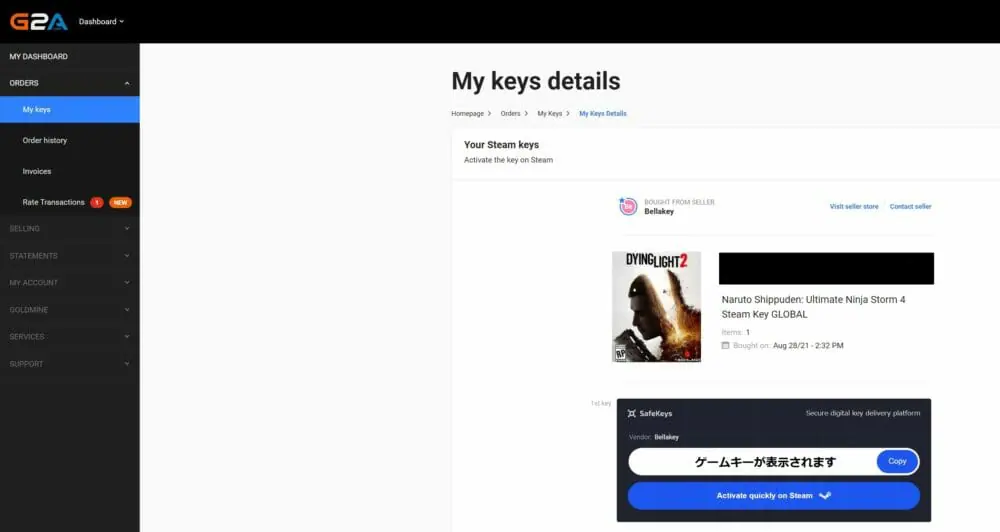This screenshot has height=532, width=1000.
Task: Open the Visit seller store link
Action: click(x=854, y=207)
